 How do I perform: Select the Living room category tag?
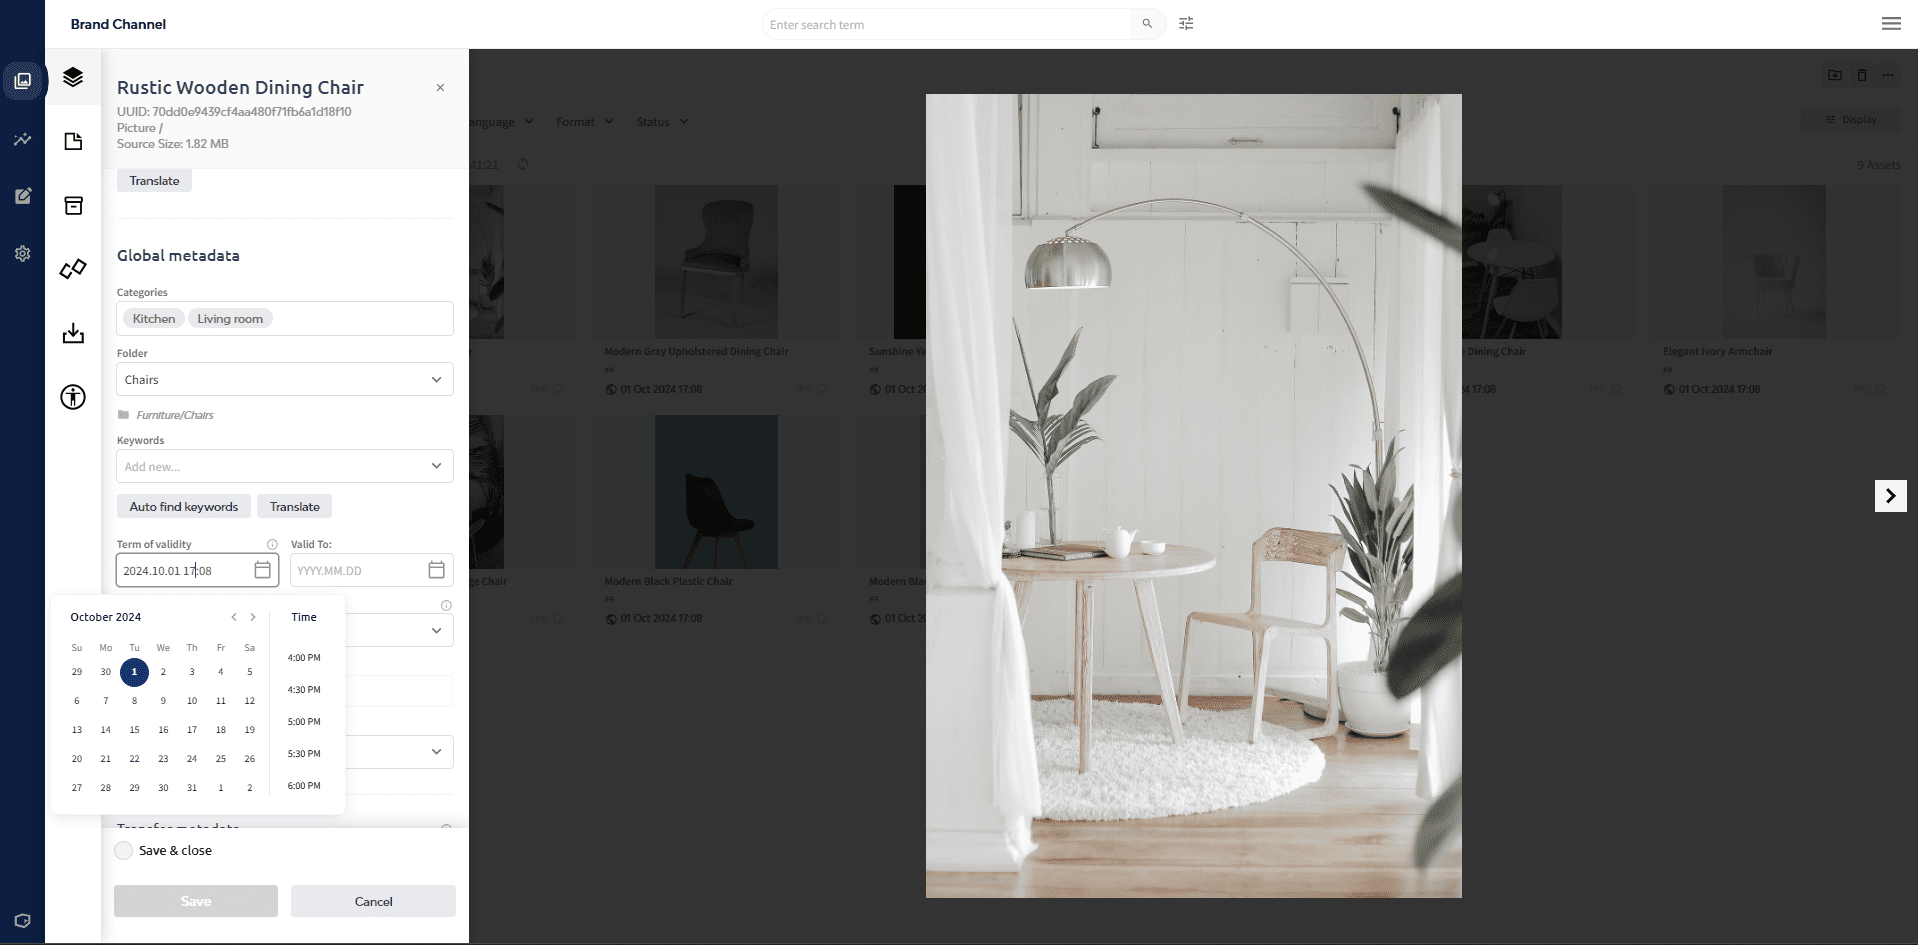[x=230, y=319]
